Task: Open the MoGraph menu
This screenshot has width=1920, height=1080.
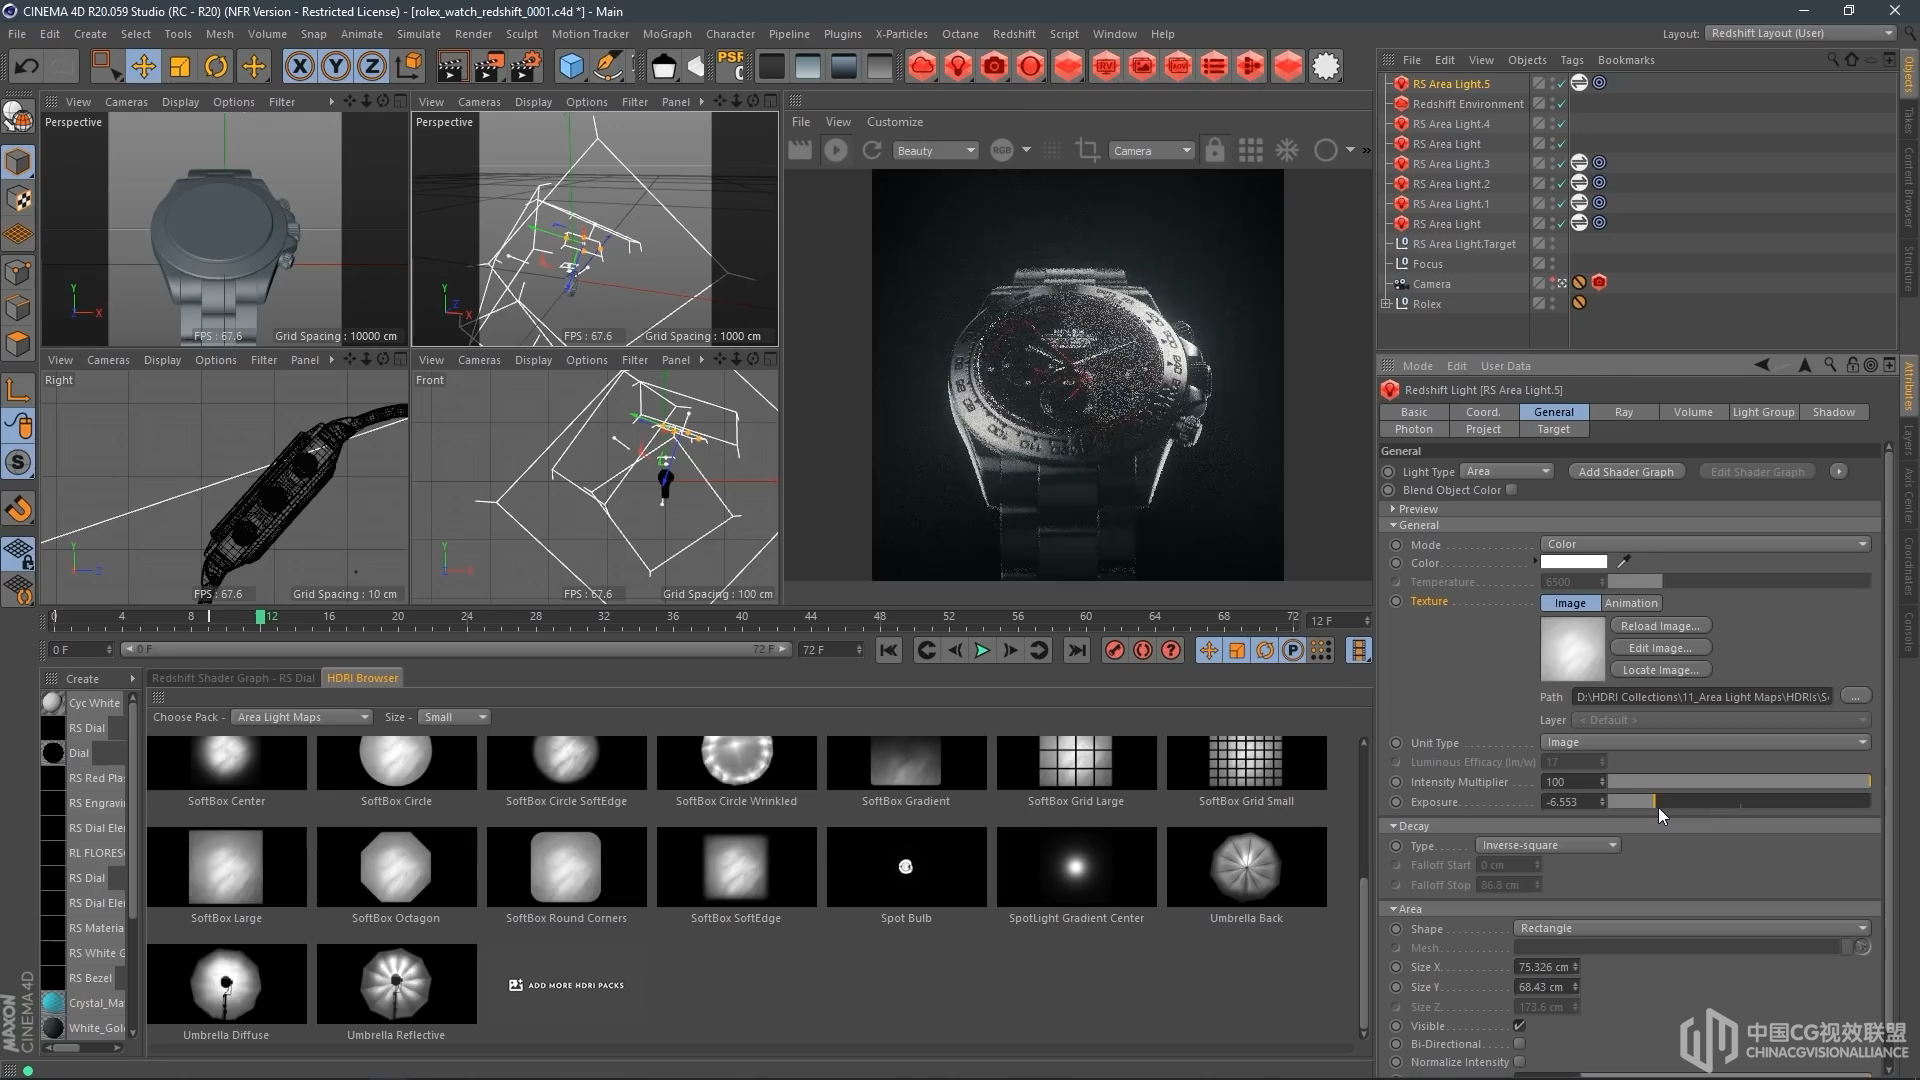Action: [x=667, y=34]
